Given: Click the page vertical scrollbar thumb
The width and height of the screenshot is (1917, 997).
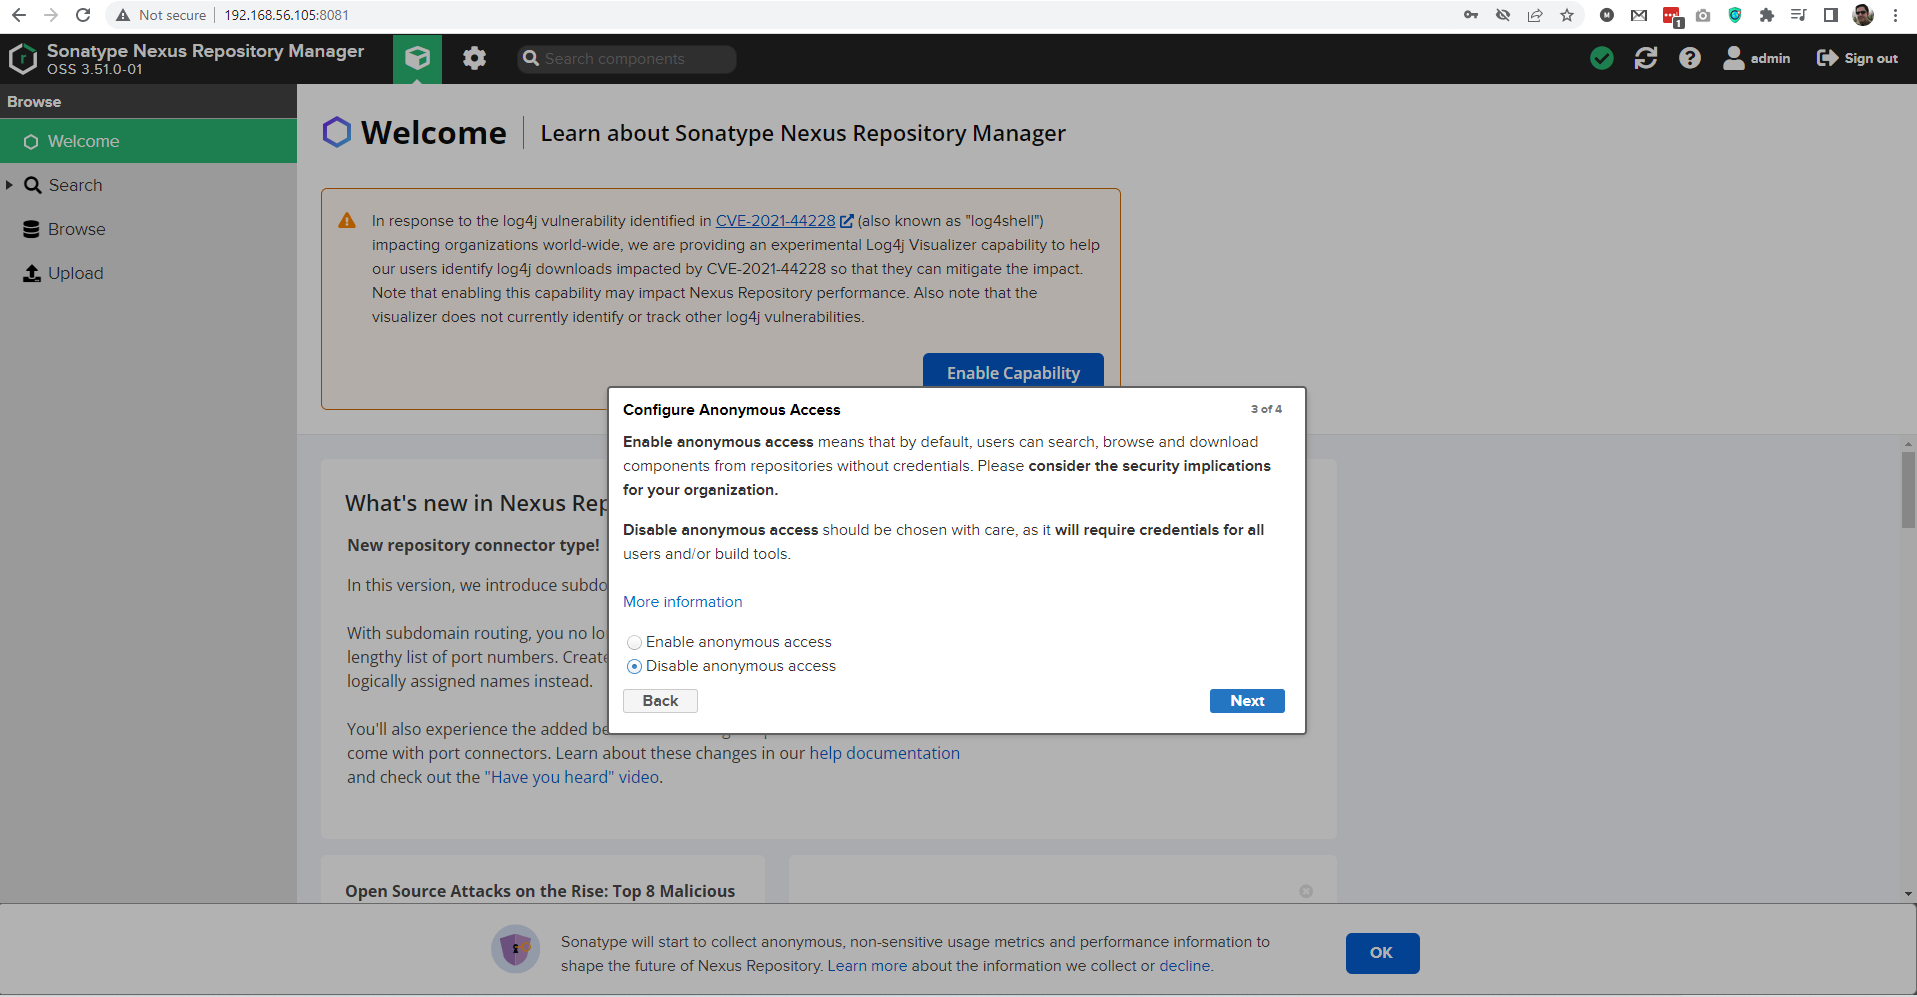Looking at the screenshot, I should [1909, 490].
